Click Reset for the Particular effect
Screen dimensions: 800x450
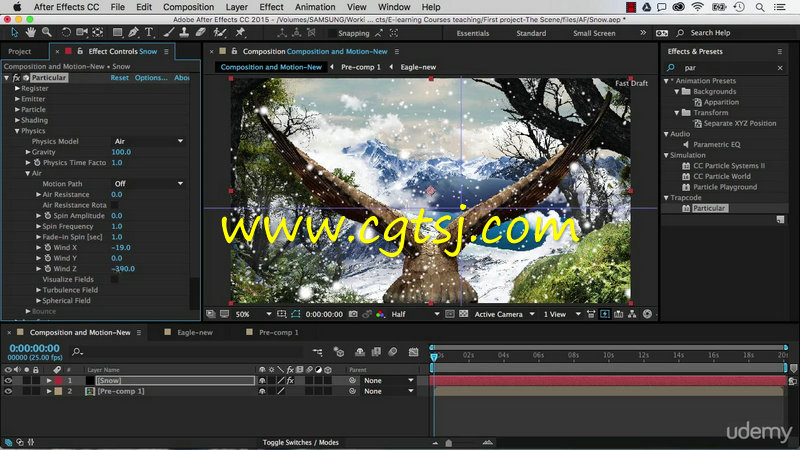[119, 78]
